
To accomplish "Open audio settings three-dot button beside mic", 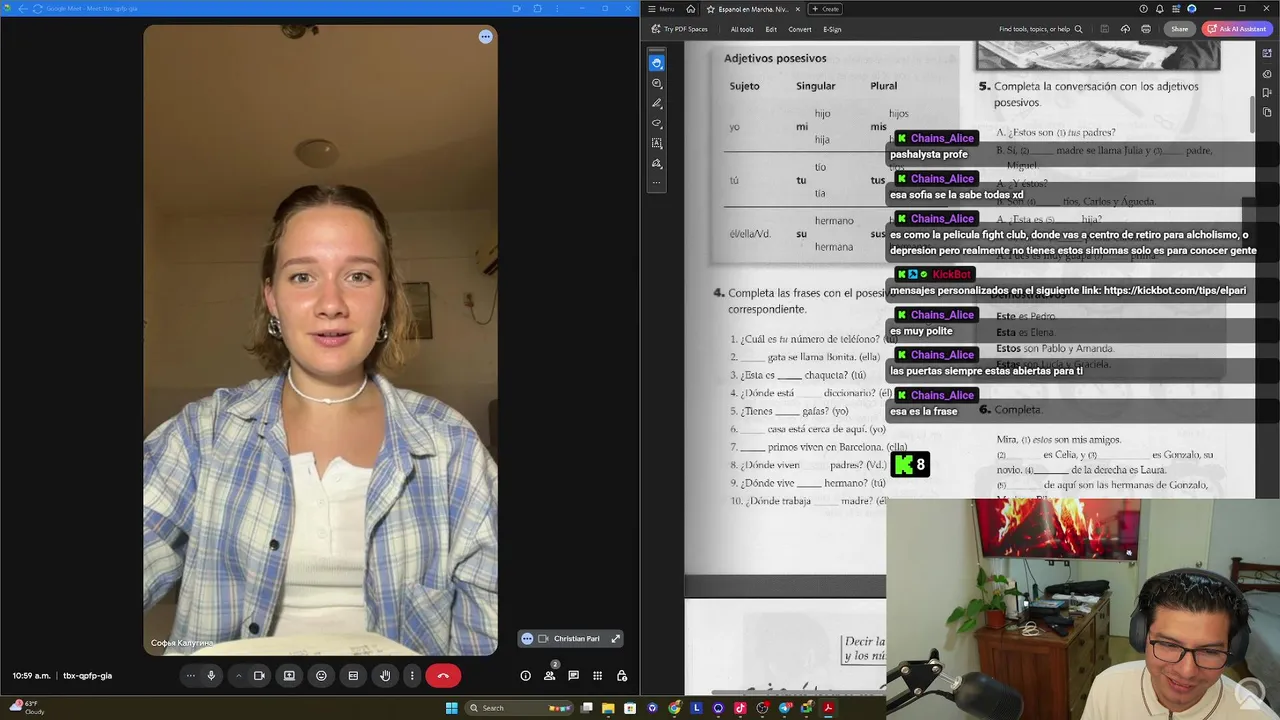I will tap(190, 676).
